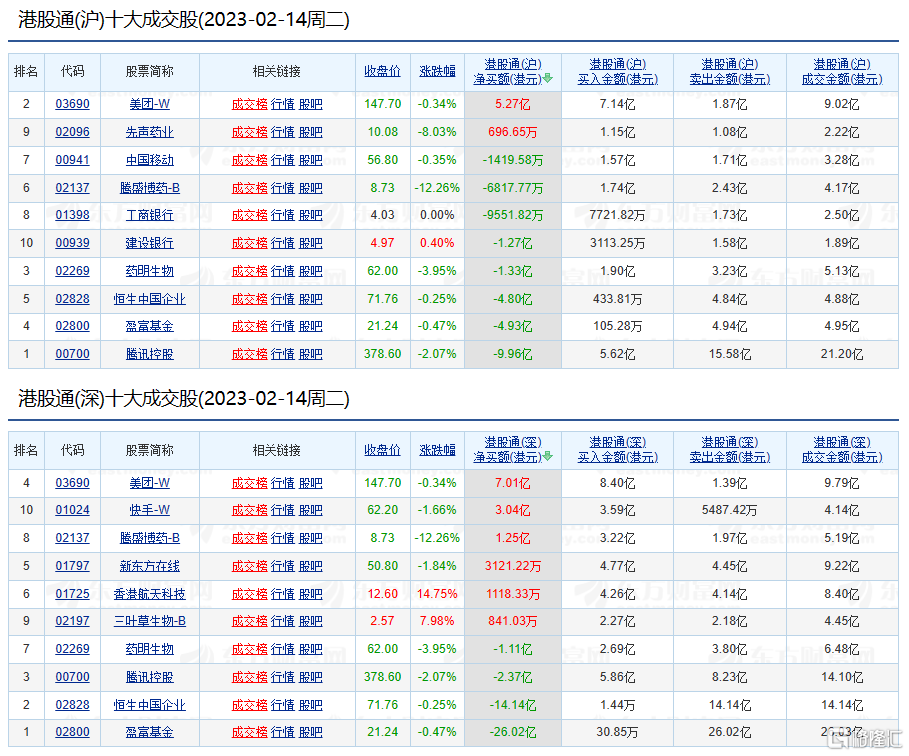This screenshot has height=756, width=909.
Task: Open 股吧 link in 工商银行 row
Action: click(310, 215)
